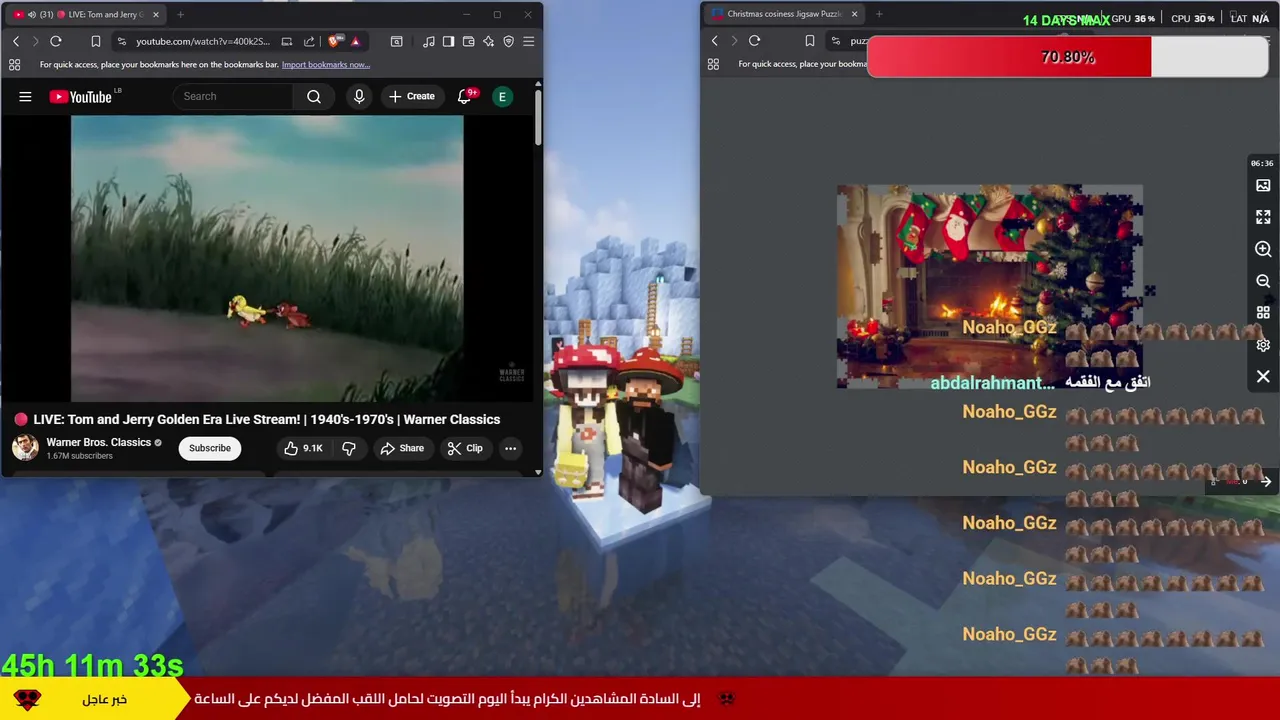This screenshot has width=1280, height=720.
Task: Open YouTube notifications bell
Action: (464, 96)
